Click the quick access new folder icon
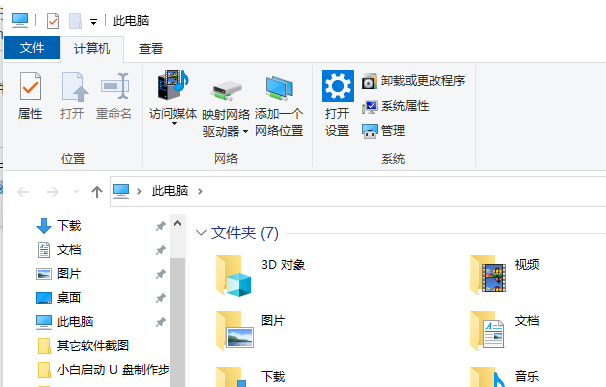 point(75,20)
